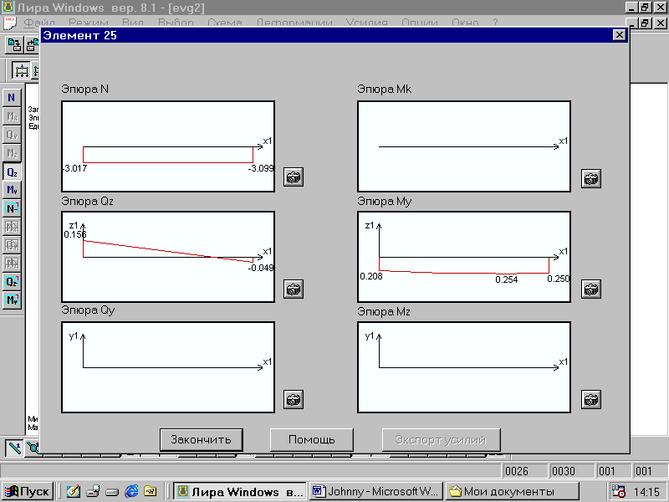
Task: Click inside the Эпюра N diagram plot
Action: point(168,146)
